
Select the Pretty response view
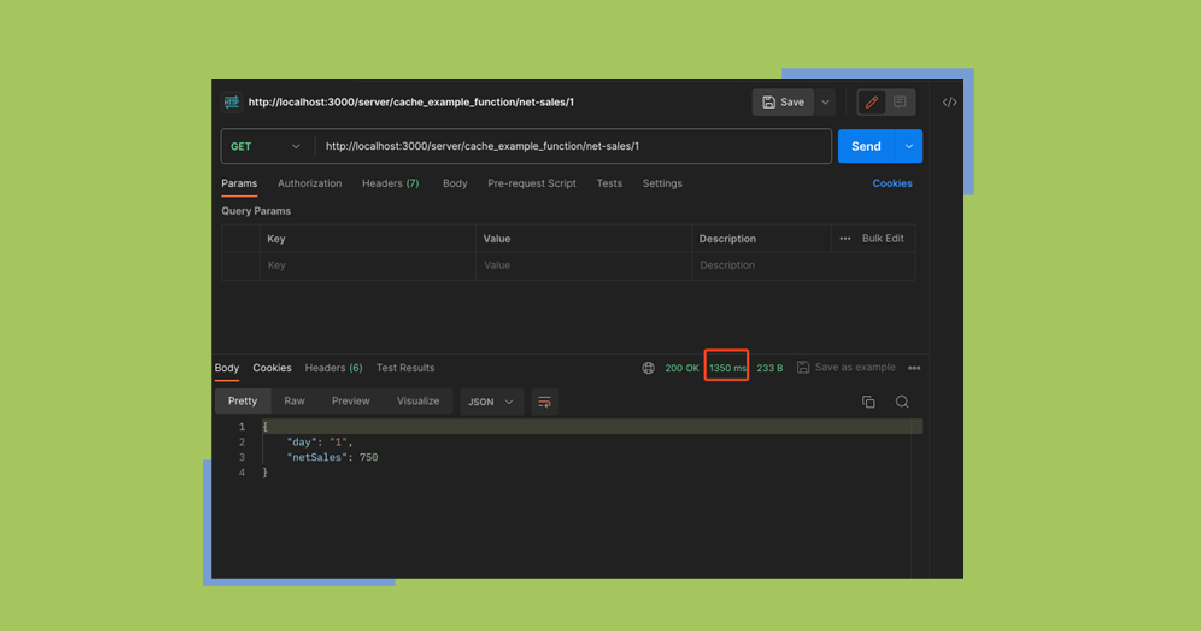pos(242,402)
